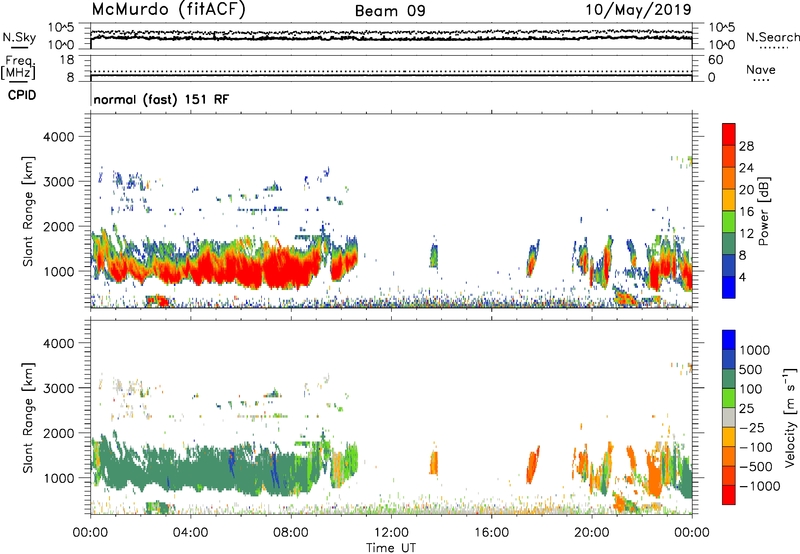Screen dimensions: 800x554
Task: Click the date '10/May/2019'
Action: [x=638, y=9]
